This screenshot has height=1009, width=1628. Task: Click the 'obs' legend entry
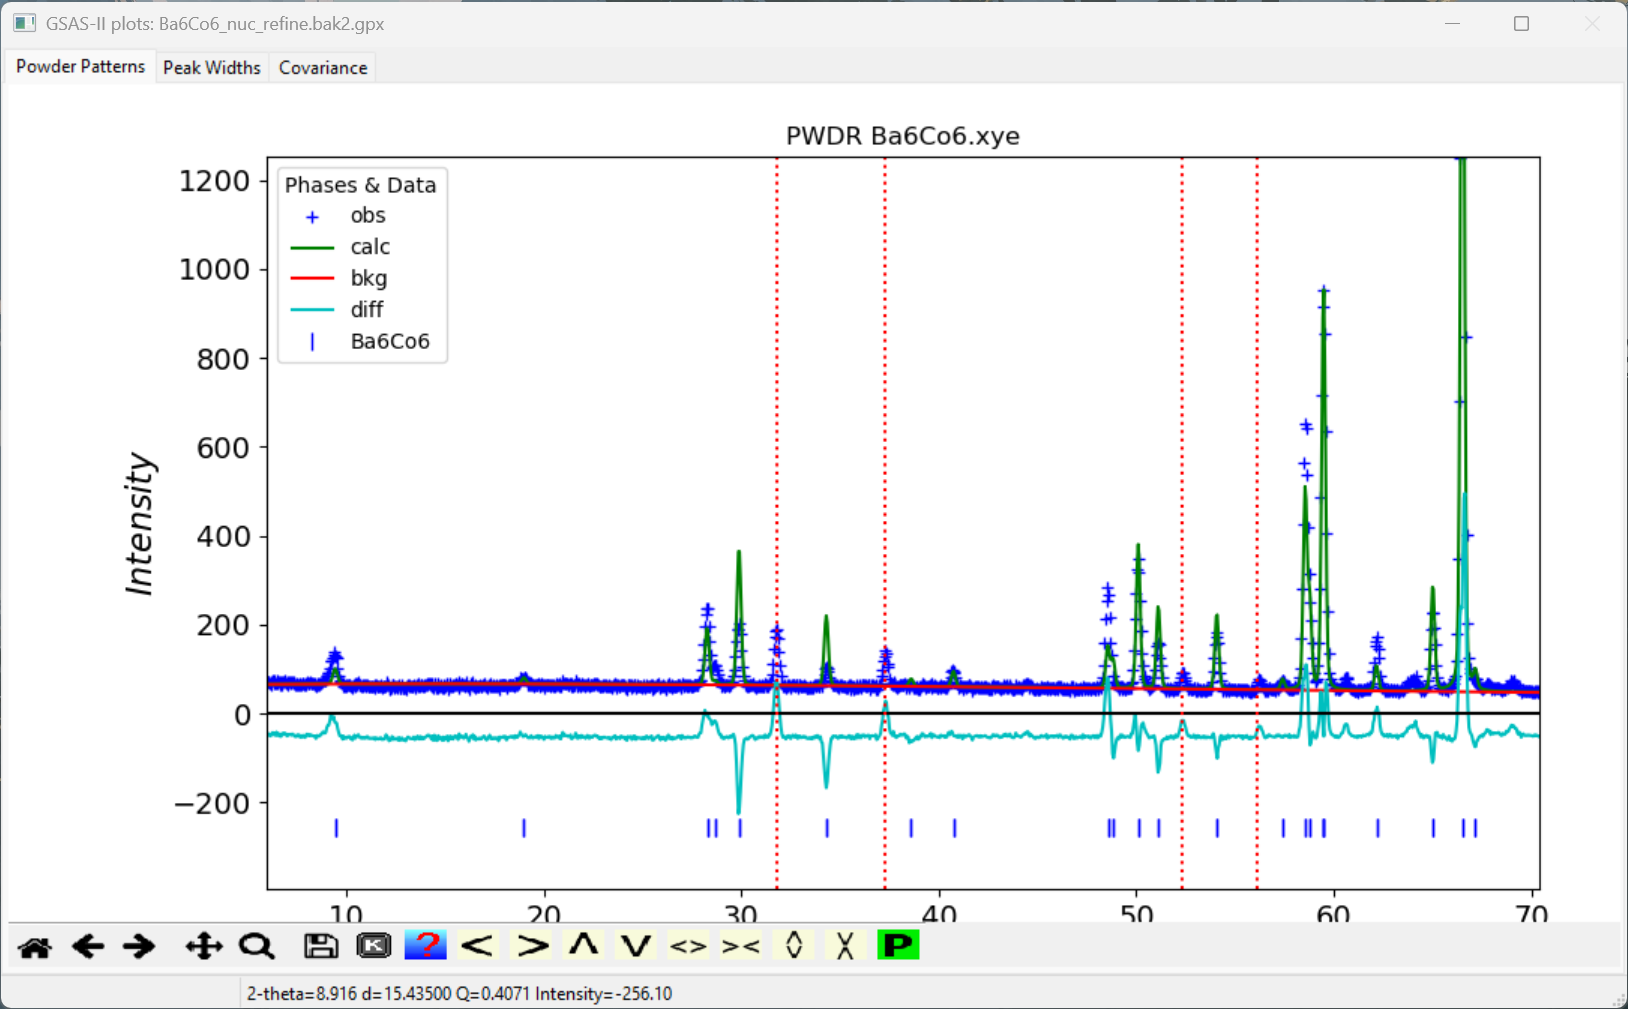(x=368, y=215)
